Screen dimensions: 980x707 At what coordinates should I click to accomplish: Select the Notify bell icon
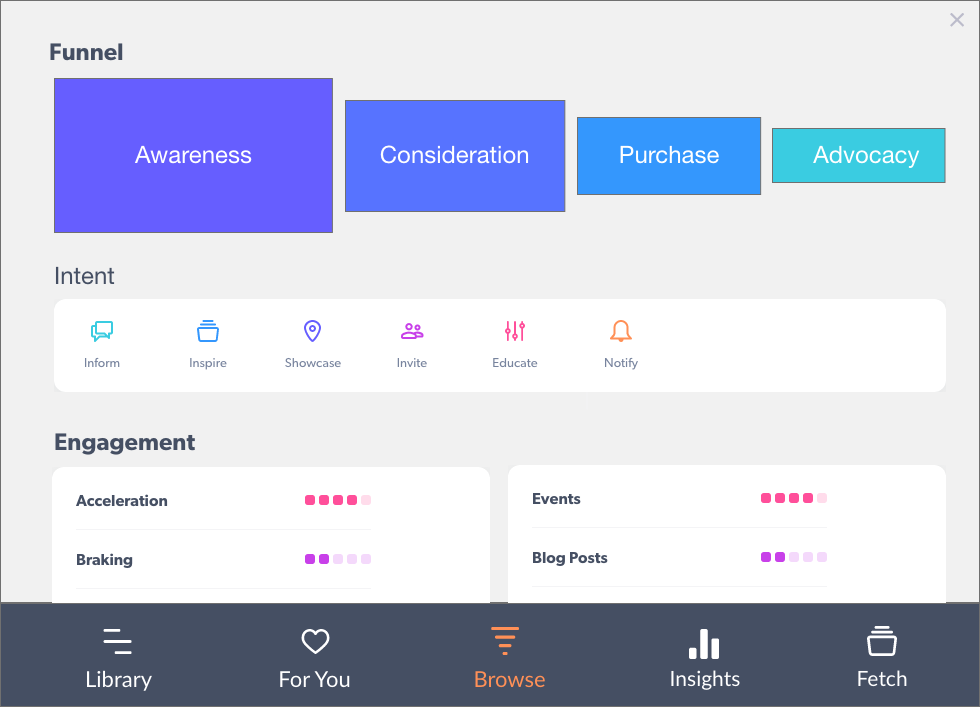[x=621, y=332]
